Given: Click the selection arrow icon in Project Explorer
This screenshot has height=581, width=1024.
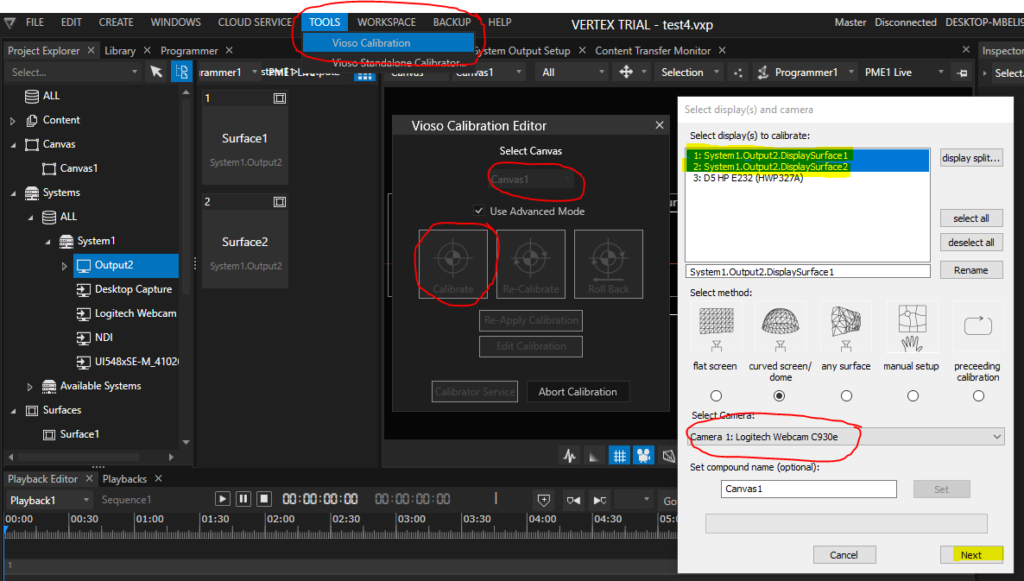Looking at the screenshot, I should 156,71.
